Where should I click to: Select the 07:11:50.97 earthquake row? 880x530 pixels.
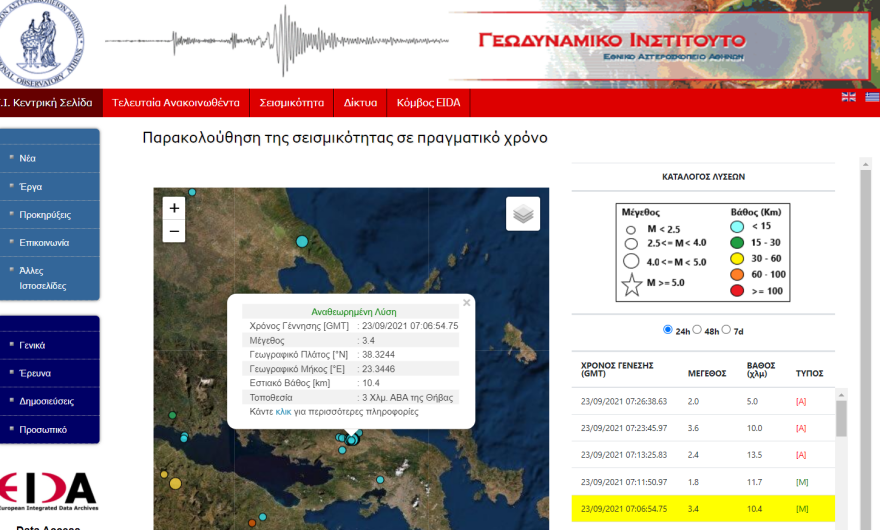tap(703, 482)
